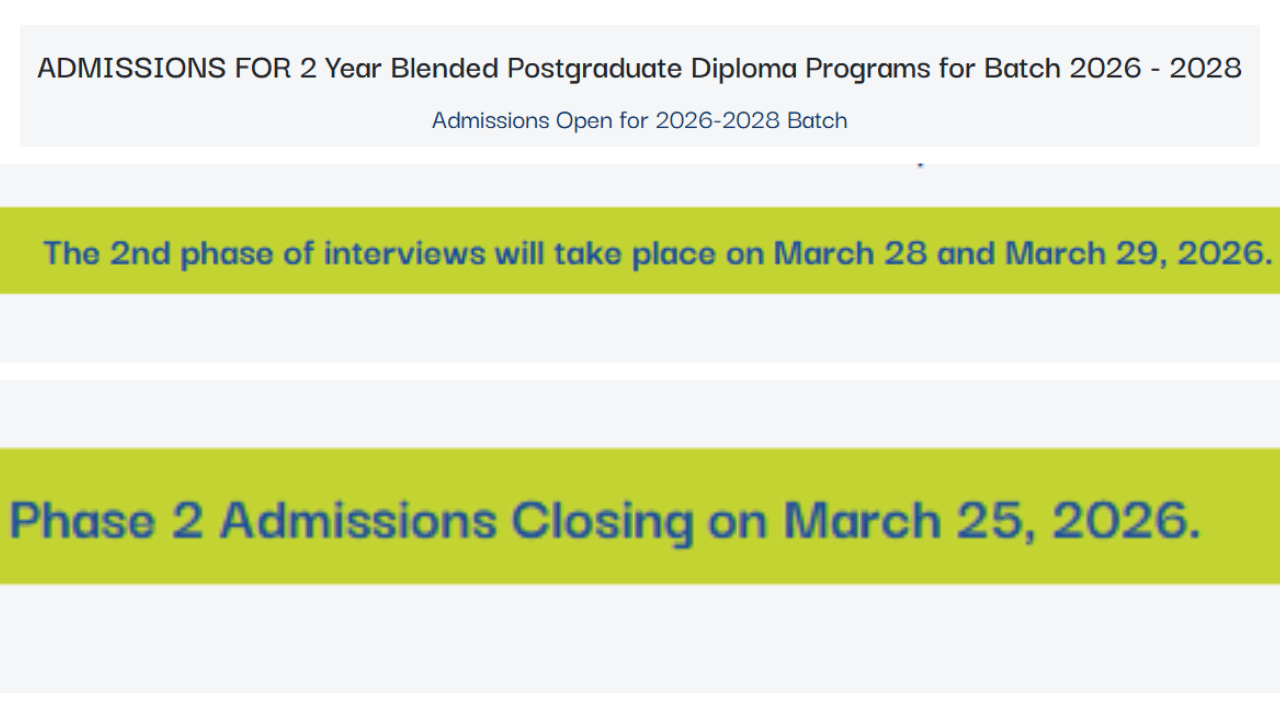Click "March 25, 2026" closing date text

990,521
